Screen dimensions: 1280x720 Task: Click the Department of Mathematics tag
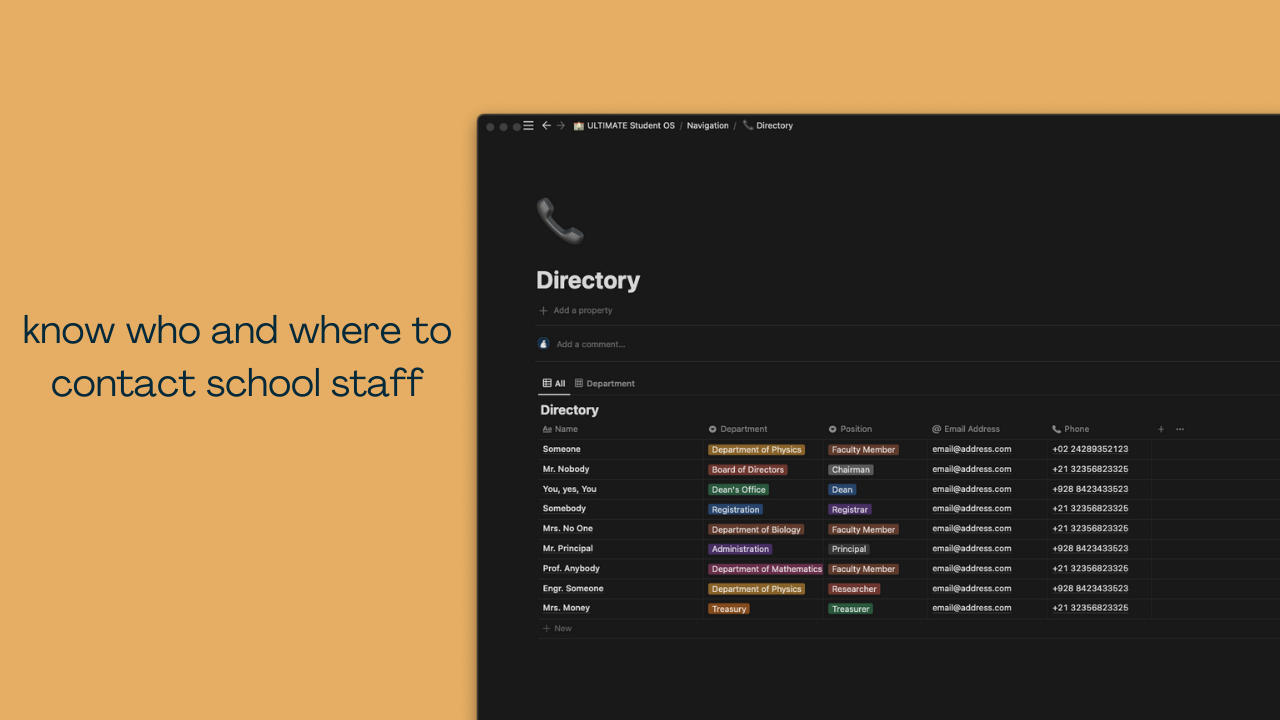tap(766, 569)
